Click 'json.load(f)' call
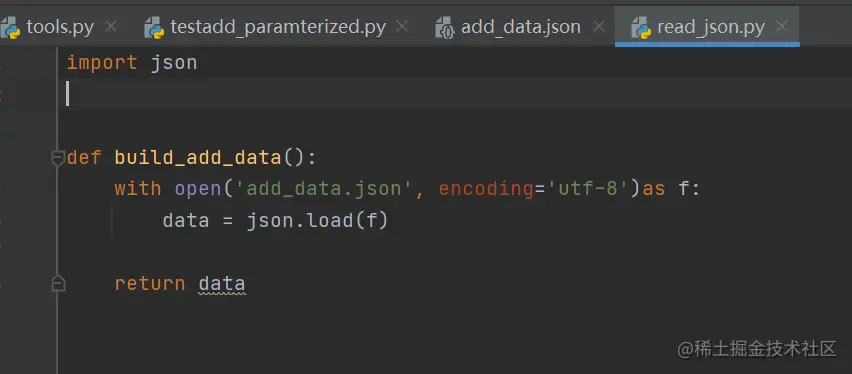Image resolution: width=852 pixels, height=374 pixels. click(317, 221)
